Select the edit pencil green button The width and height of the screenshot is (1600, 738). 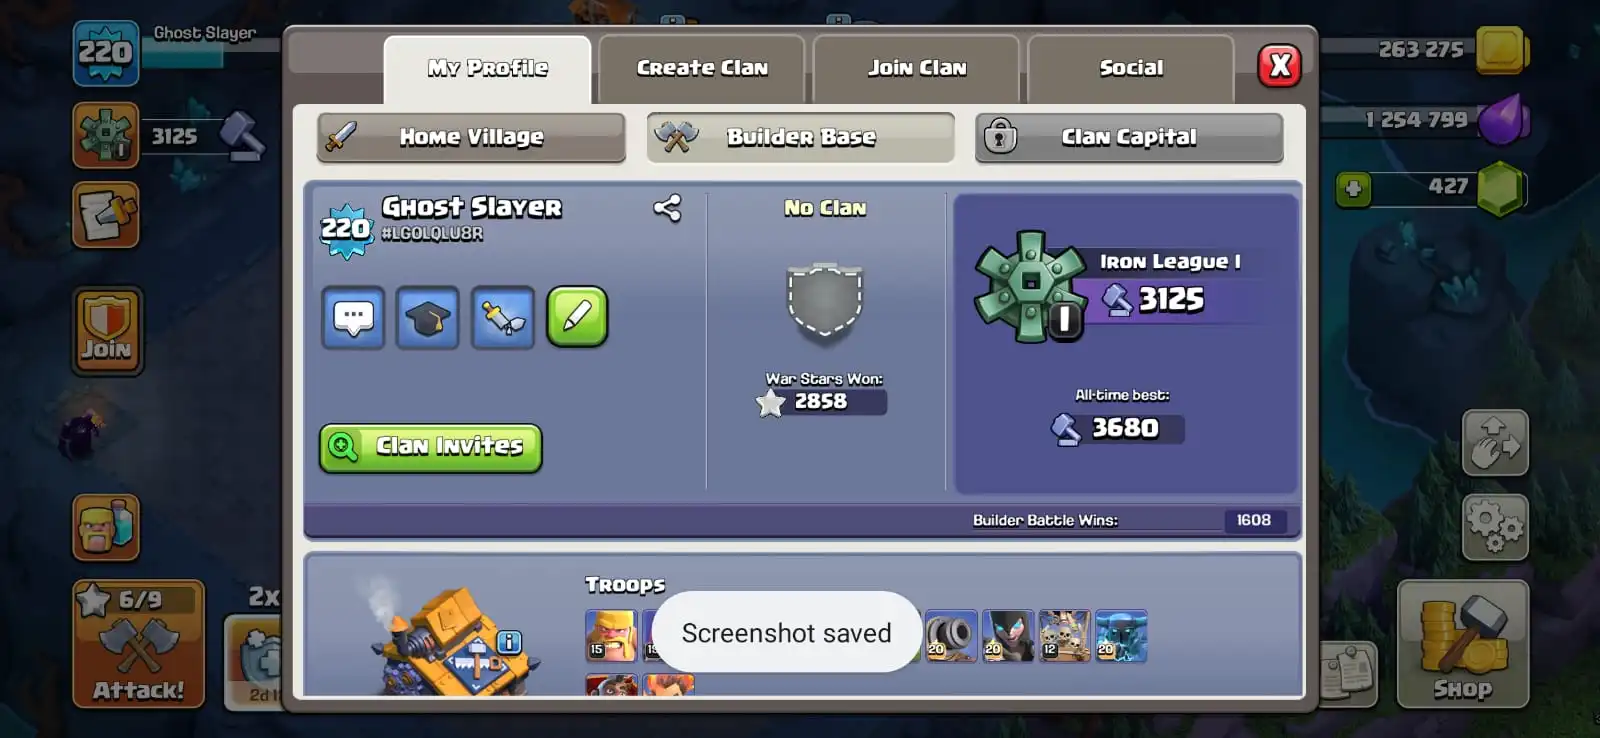[577, 318]
